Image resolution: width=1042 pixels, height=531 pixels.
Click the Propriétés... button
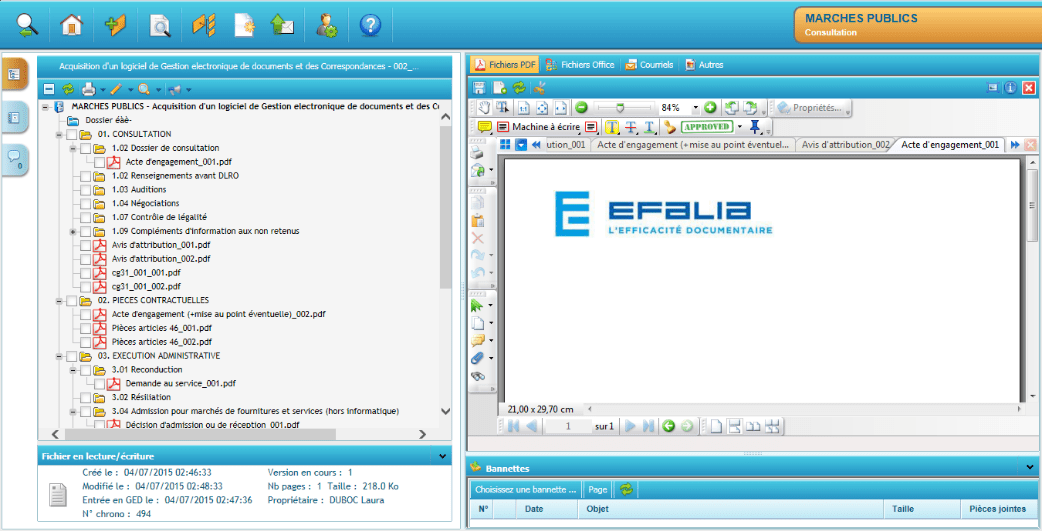[x=810, y=107]
